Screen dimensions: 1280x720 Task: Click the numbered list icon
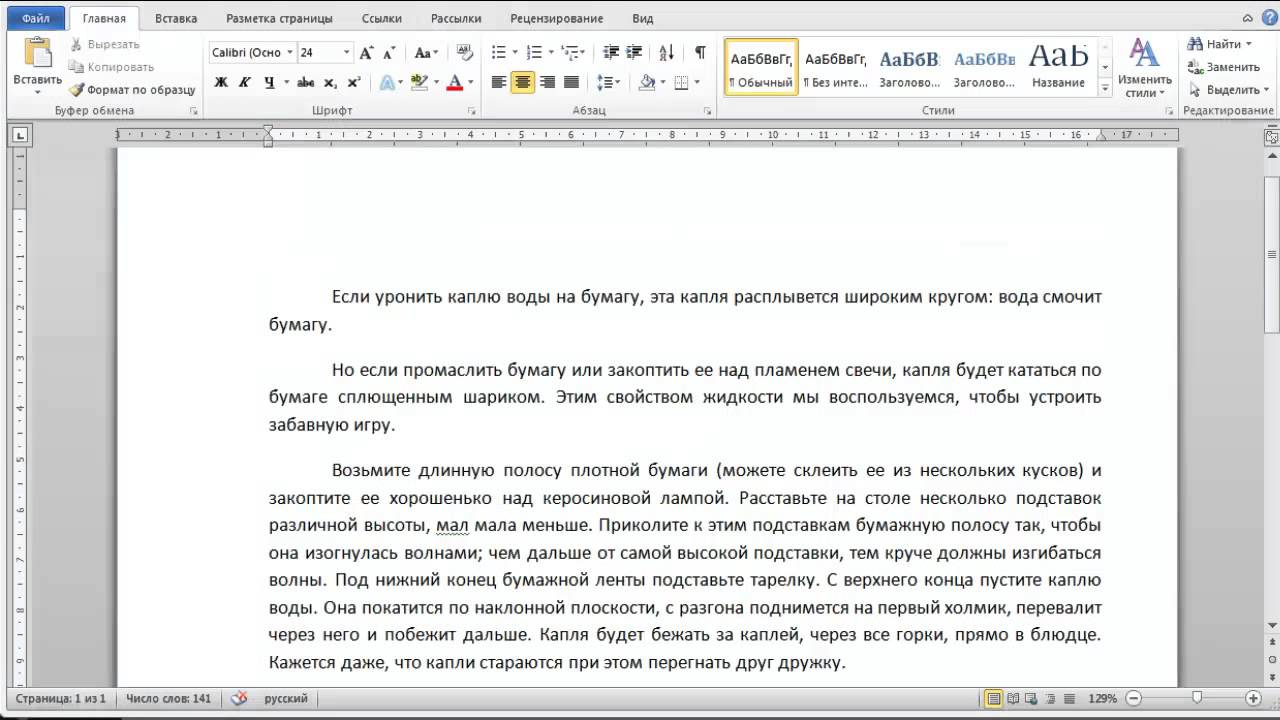click(x=534, y=53)
